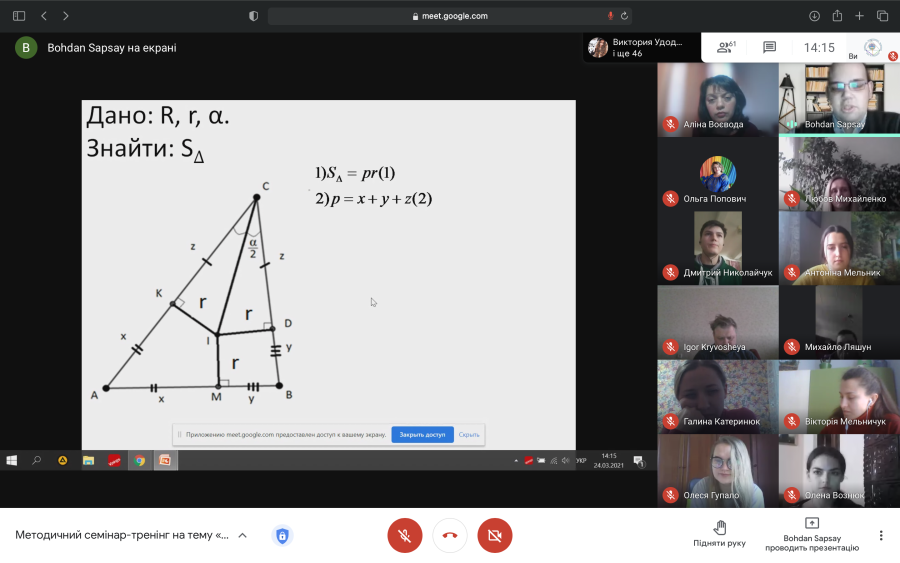900x563 pixels.
Task: Open the chat messages icon
Action: pyautogui.click(x=769, y=47)
